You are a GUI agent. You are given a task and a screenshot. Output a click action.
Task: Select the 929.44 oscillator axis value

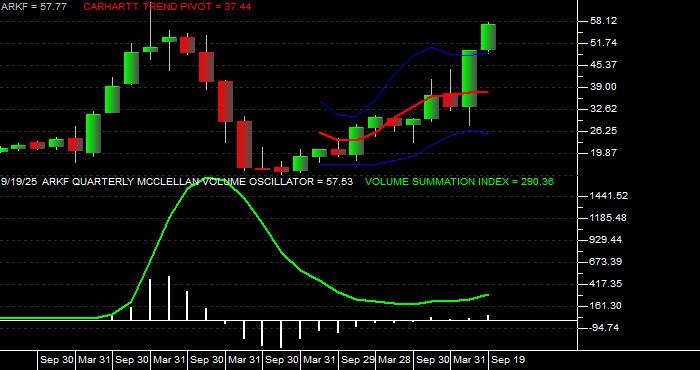point(606,240)
